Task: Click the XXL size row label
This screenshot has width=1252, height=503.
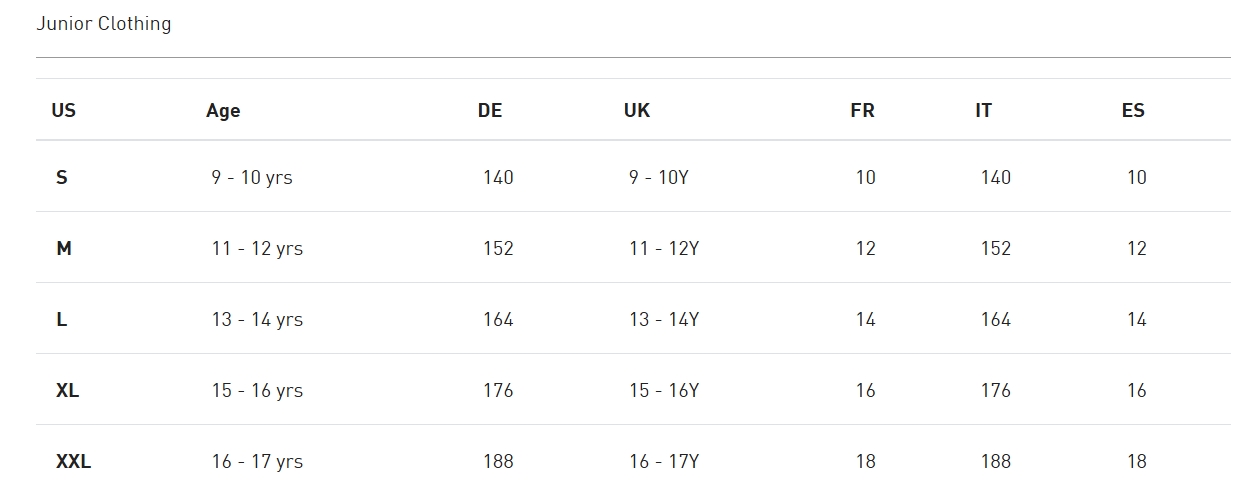Action: 74,461
